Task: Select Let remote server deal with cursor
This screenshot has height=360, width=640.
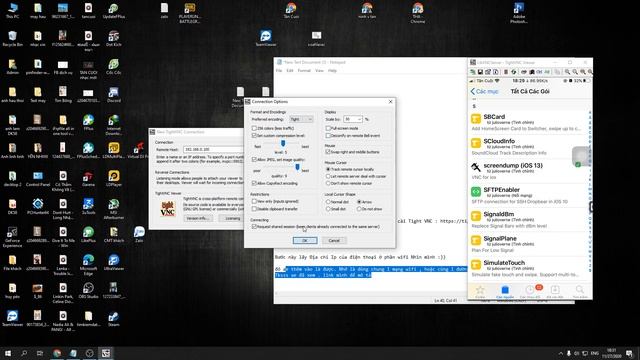Action: point(328,176)
